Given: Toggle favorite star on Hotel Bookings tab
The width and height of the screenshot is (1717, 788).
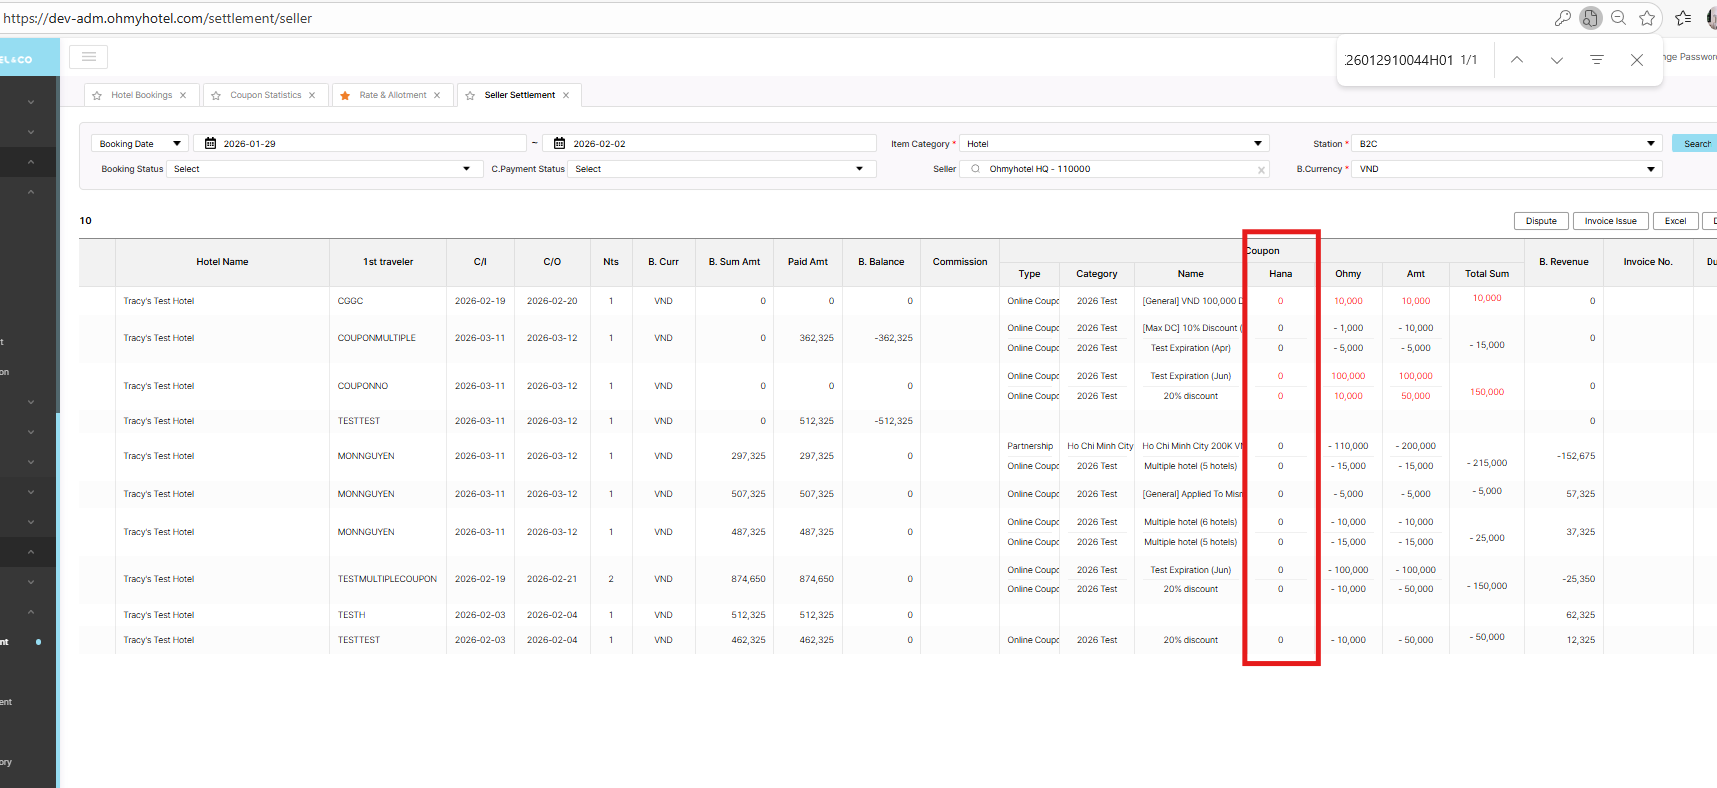Looking at the screenshot, I should pyautogui.click(x=97, y=96).
